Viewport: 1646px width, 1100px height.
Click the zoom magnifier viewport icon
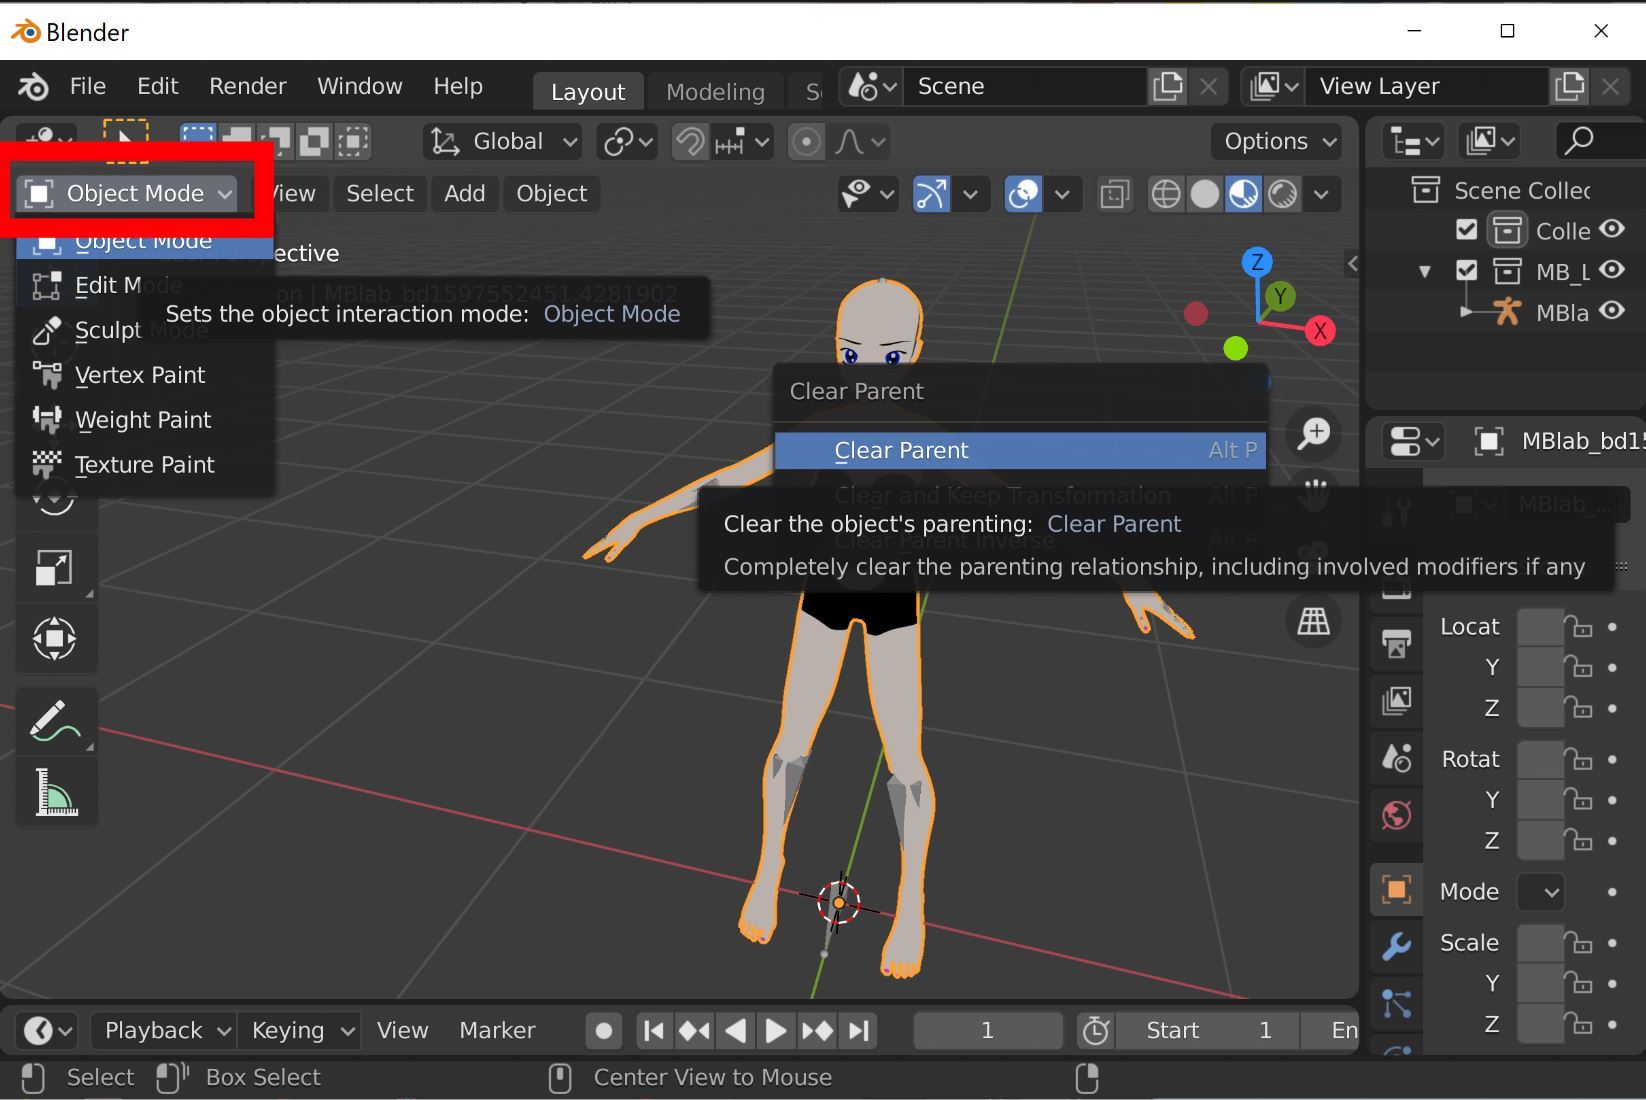(1313, 434)
